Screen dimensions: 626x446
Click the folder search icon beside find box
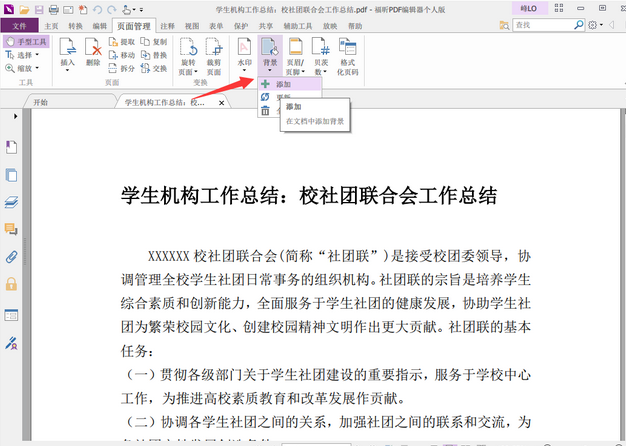coord(504,25)
